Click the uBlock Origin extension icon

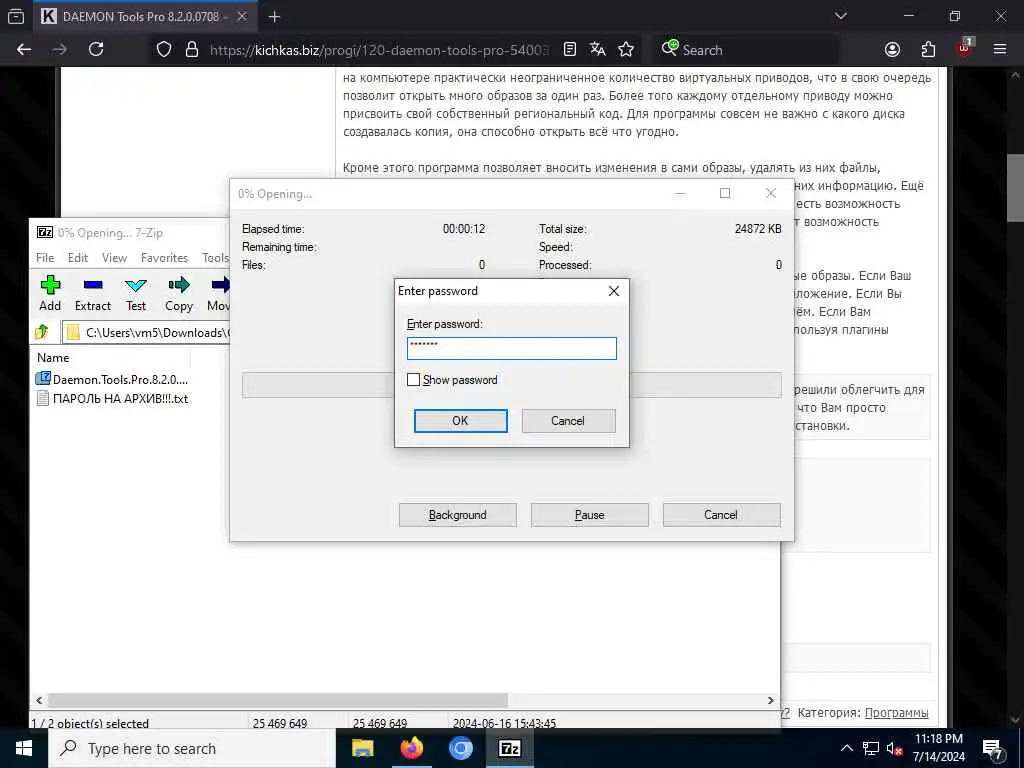[x=965, y=48]
